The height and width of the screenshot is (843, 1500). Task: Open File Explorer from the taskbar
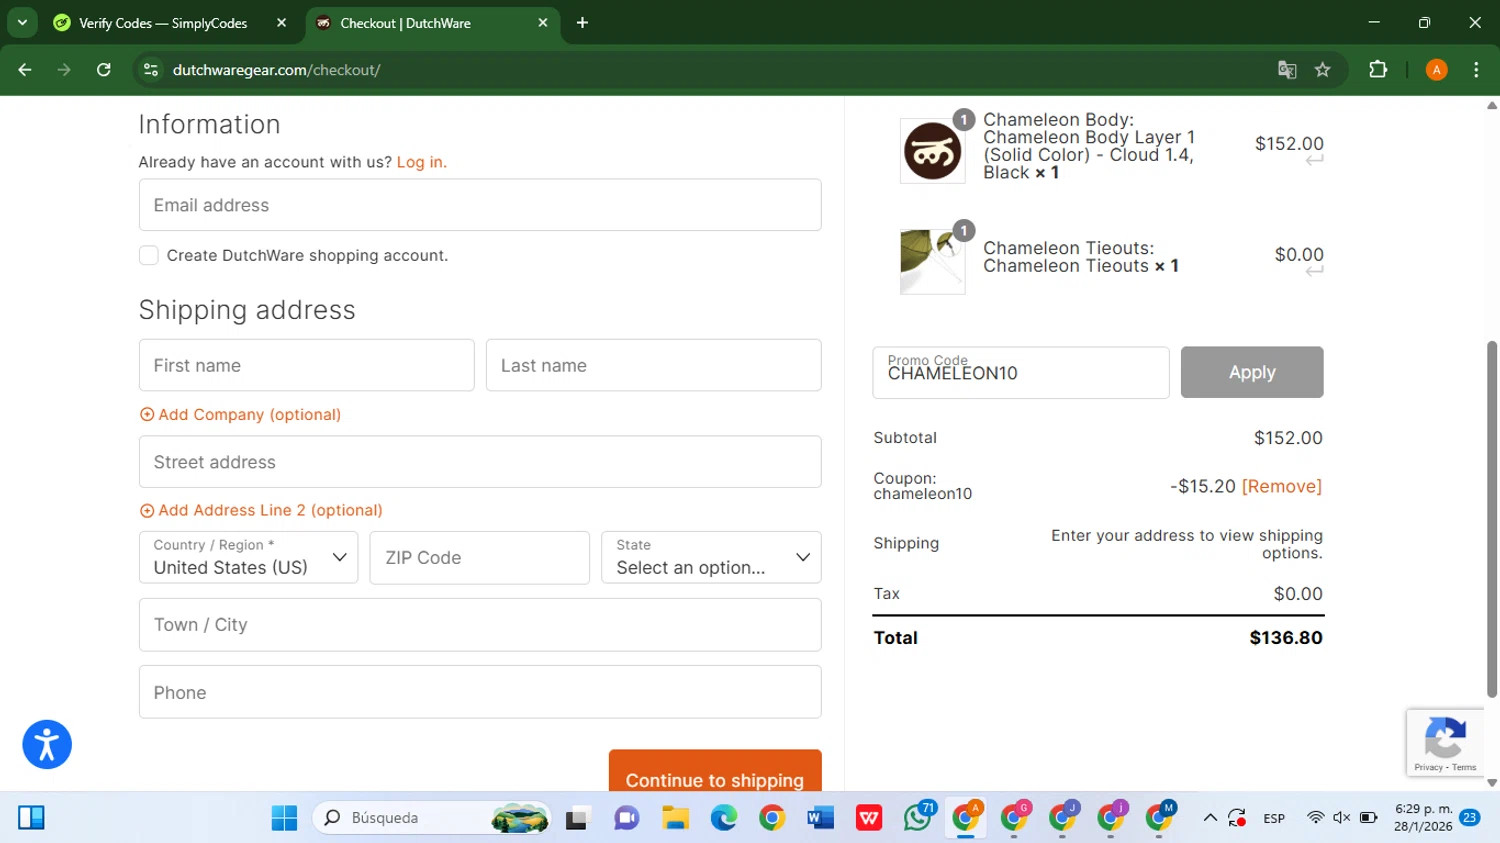pos(675,818)
